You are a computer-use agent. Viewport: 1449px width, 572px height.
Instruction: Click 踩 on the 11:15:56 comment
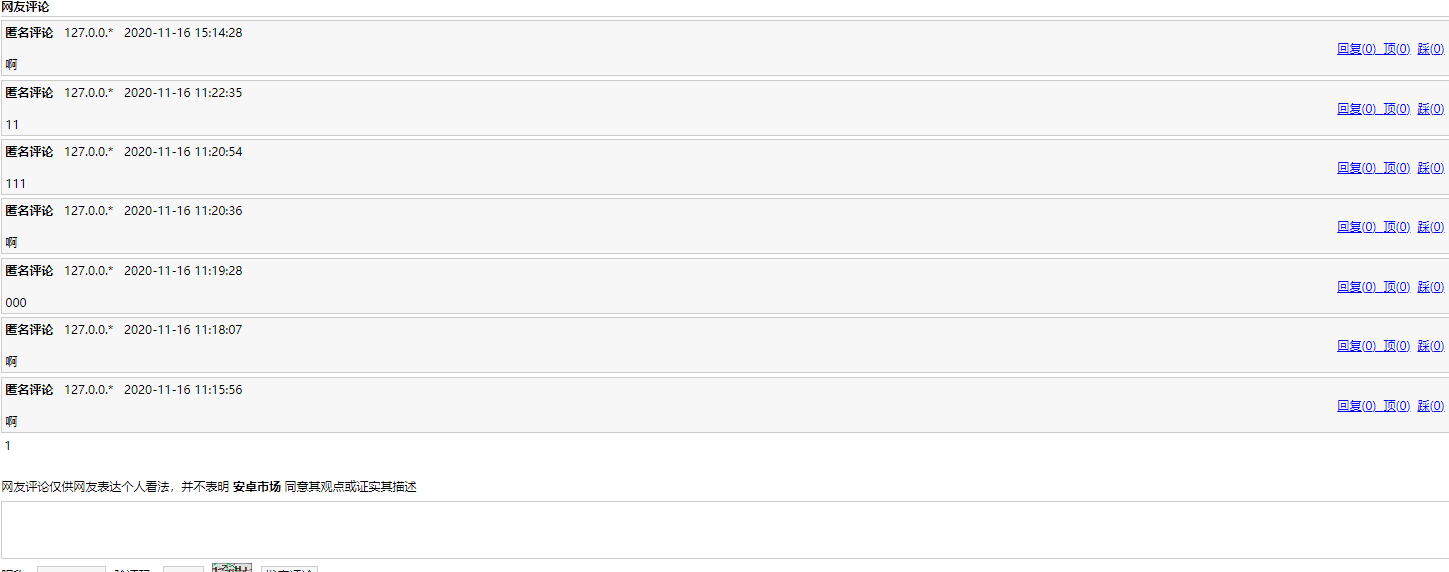point(1430,406)
